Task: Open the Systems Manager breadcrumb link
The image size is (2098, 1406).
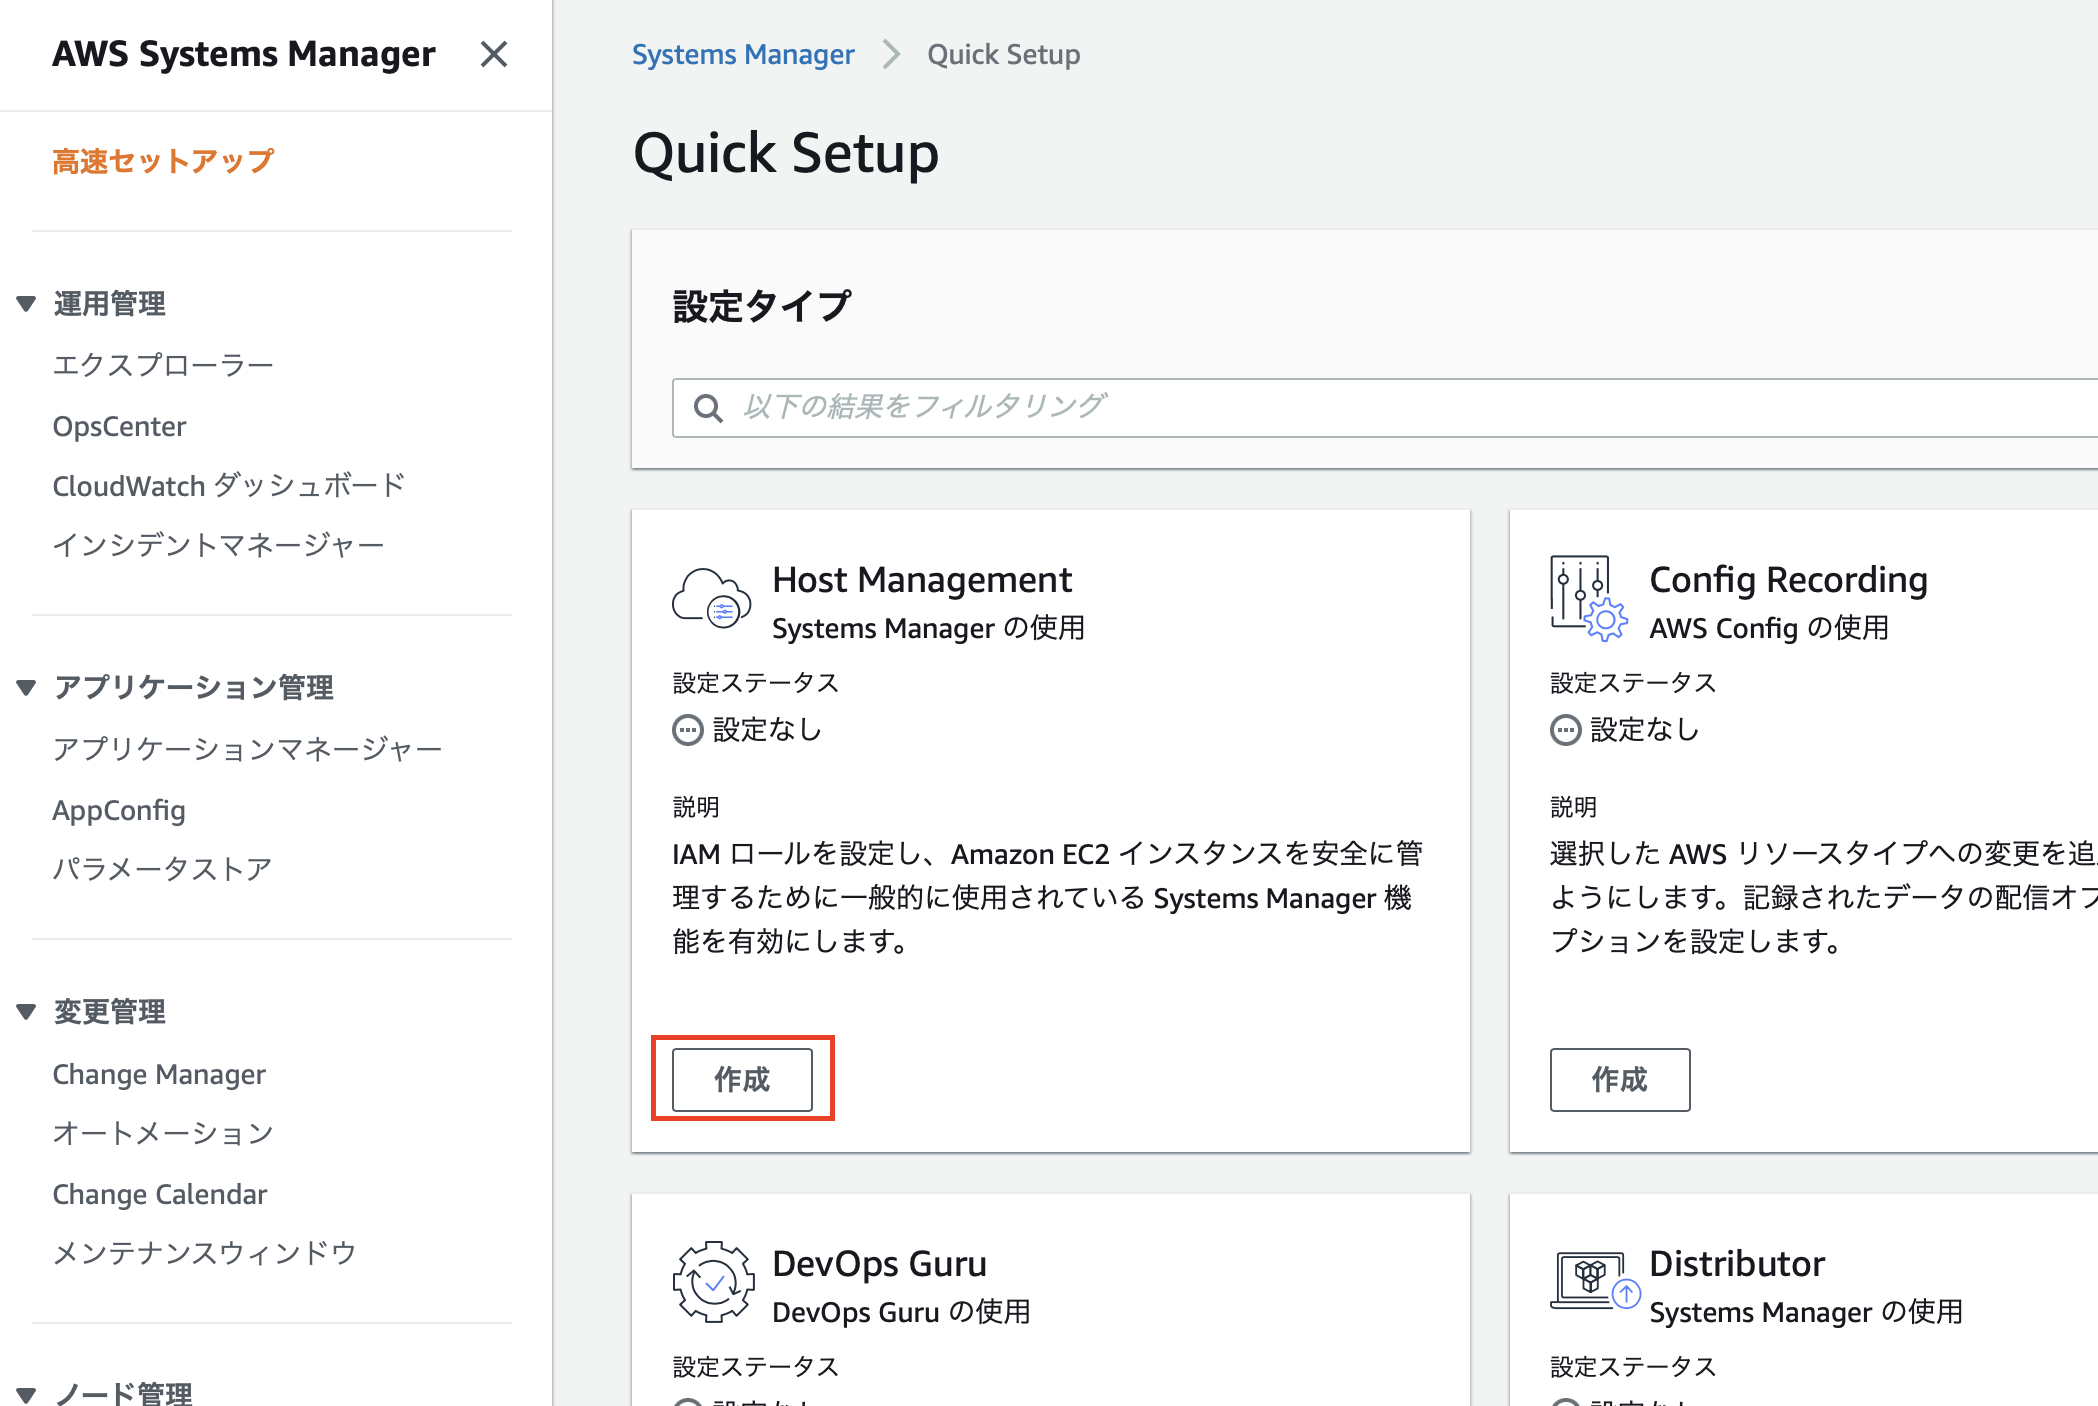Action: click(743, 53)
